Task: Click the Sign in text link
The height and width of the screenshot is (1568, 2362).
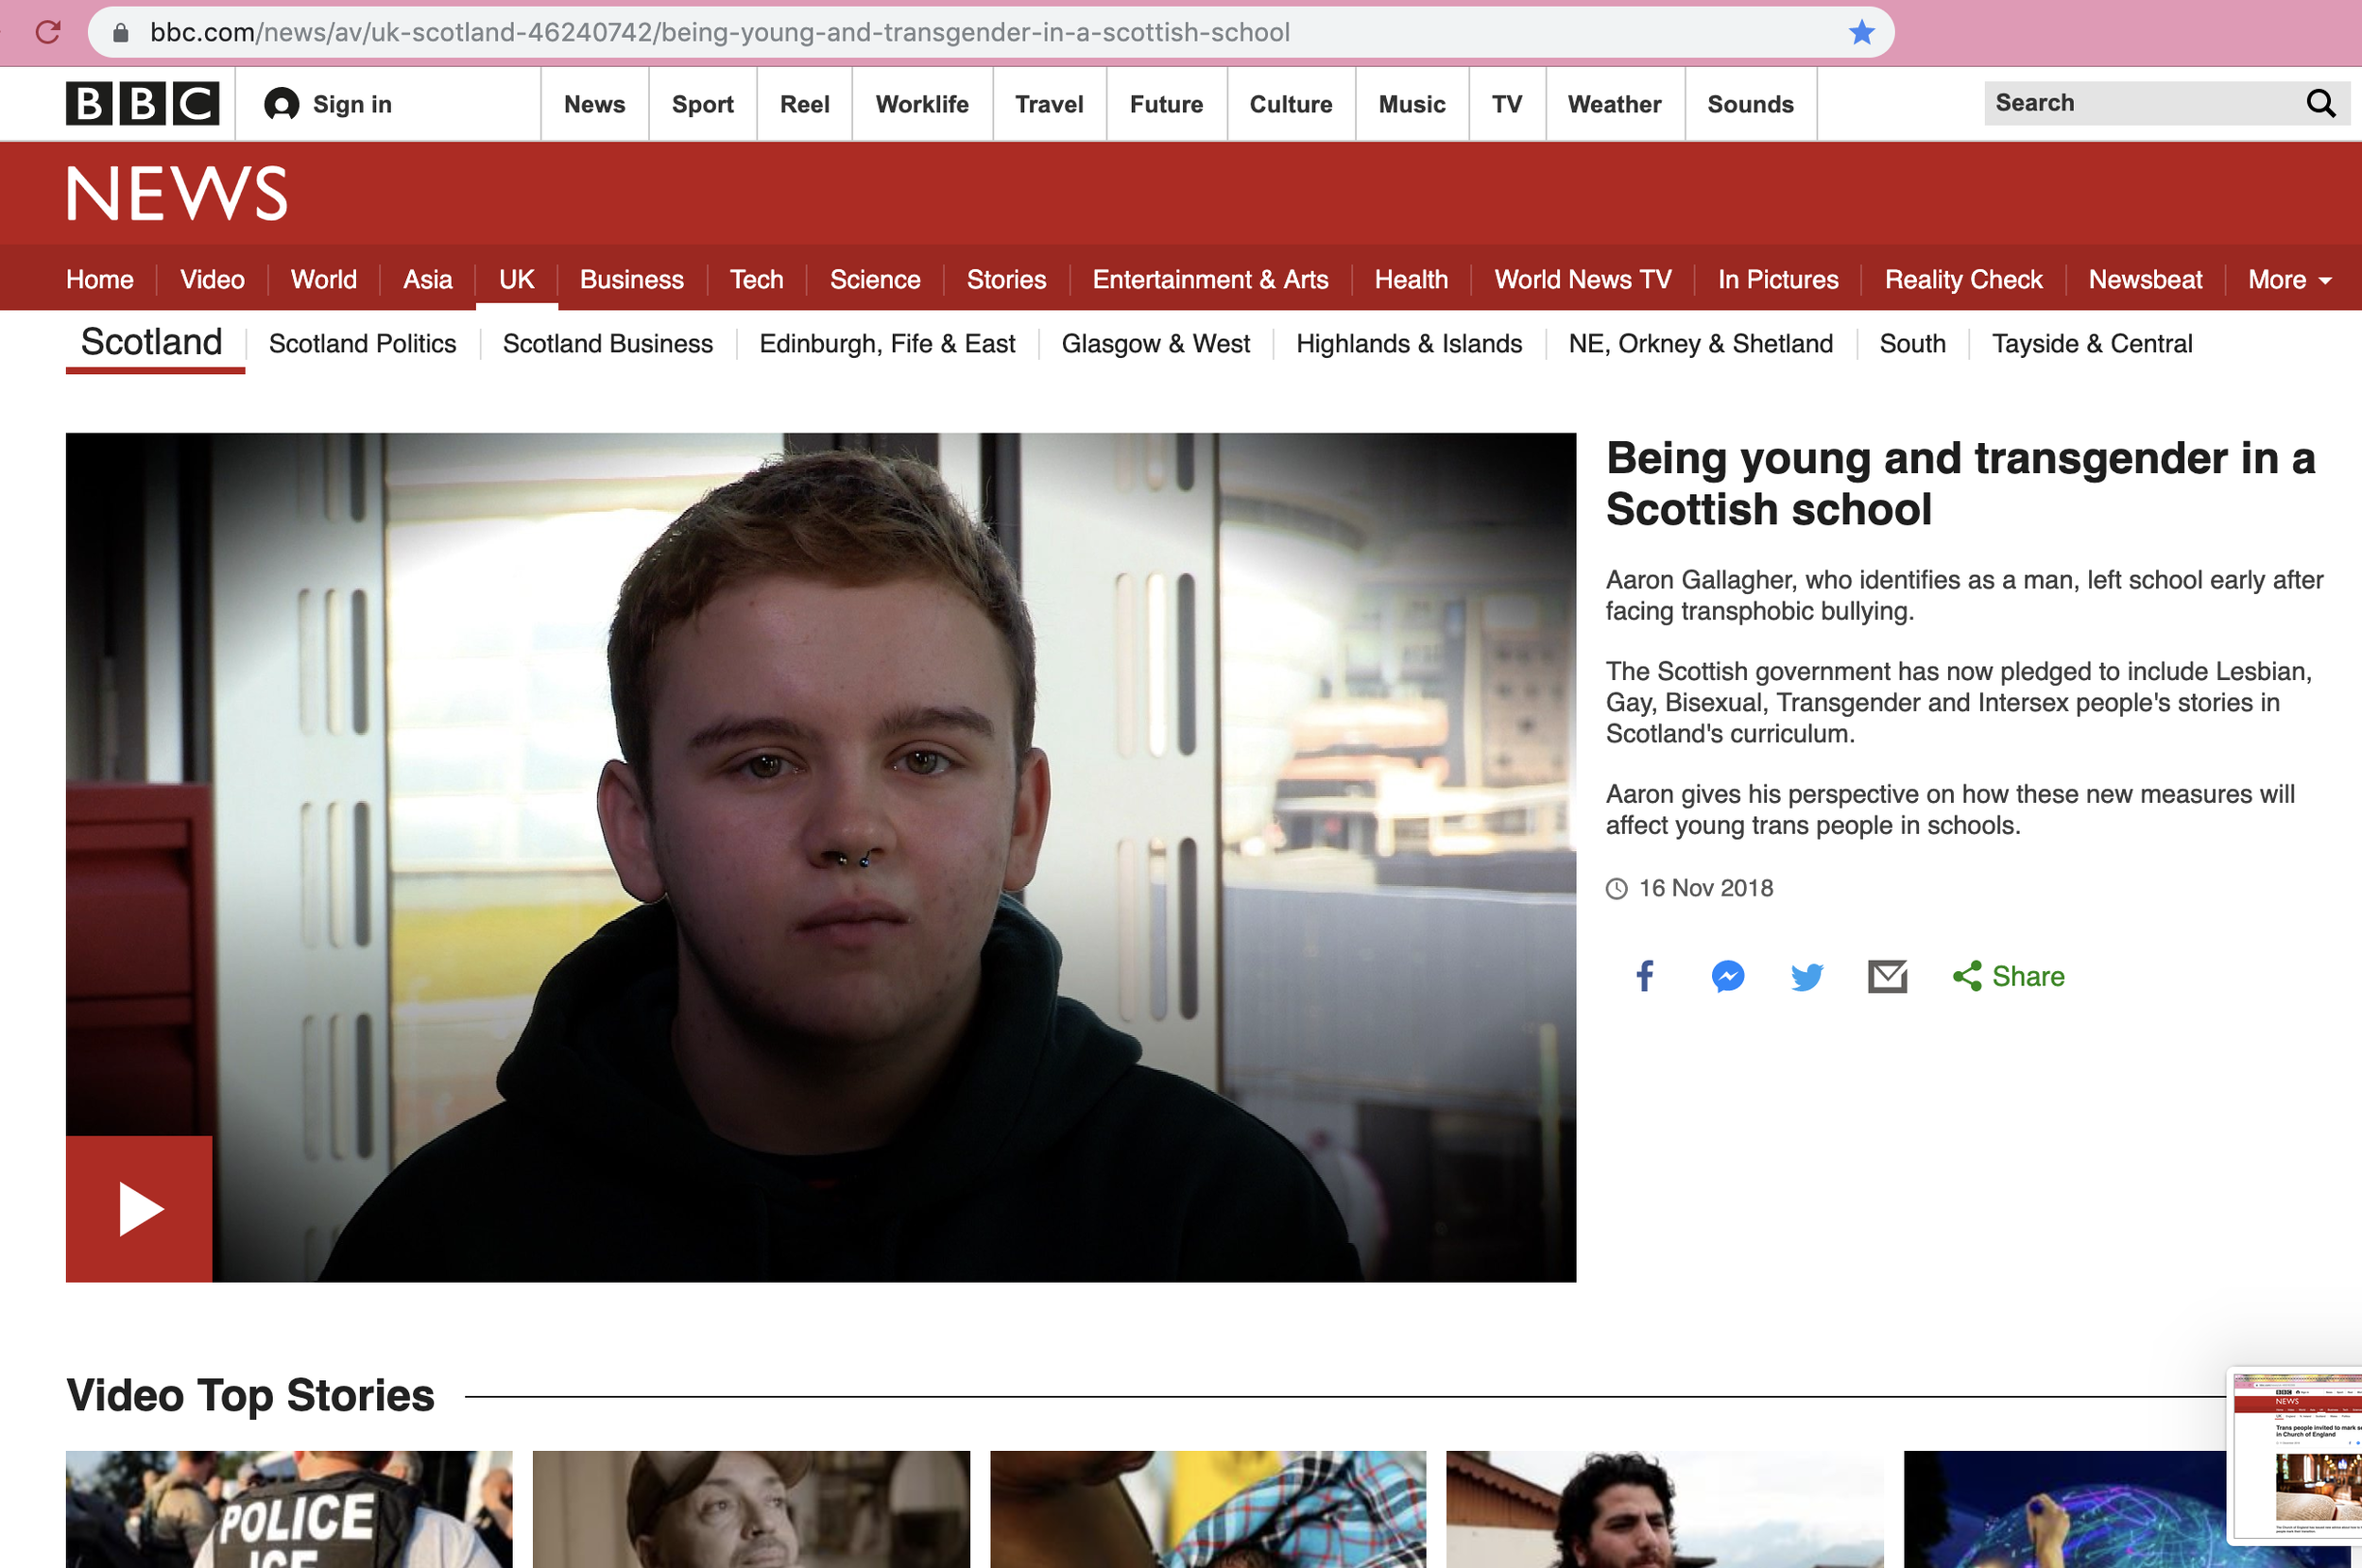Action: coord(352,104)
